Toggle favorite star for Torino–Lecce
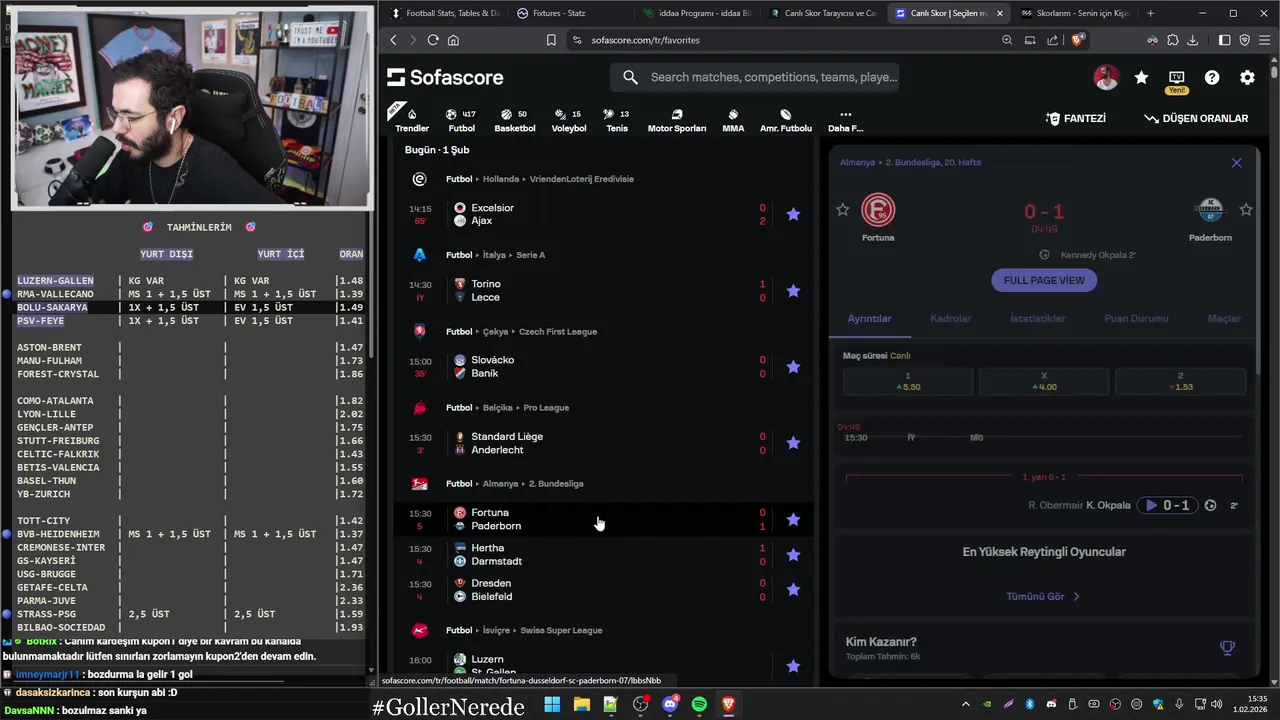The width and height of the screenshot is (1280, 720). click(x=793, y=291)
